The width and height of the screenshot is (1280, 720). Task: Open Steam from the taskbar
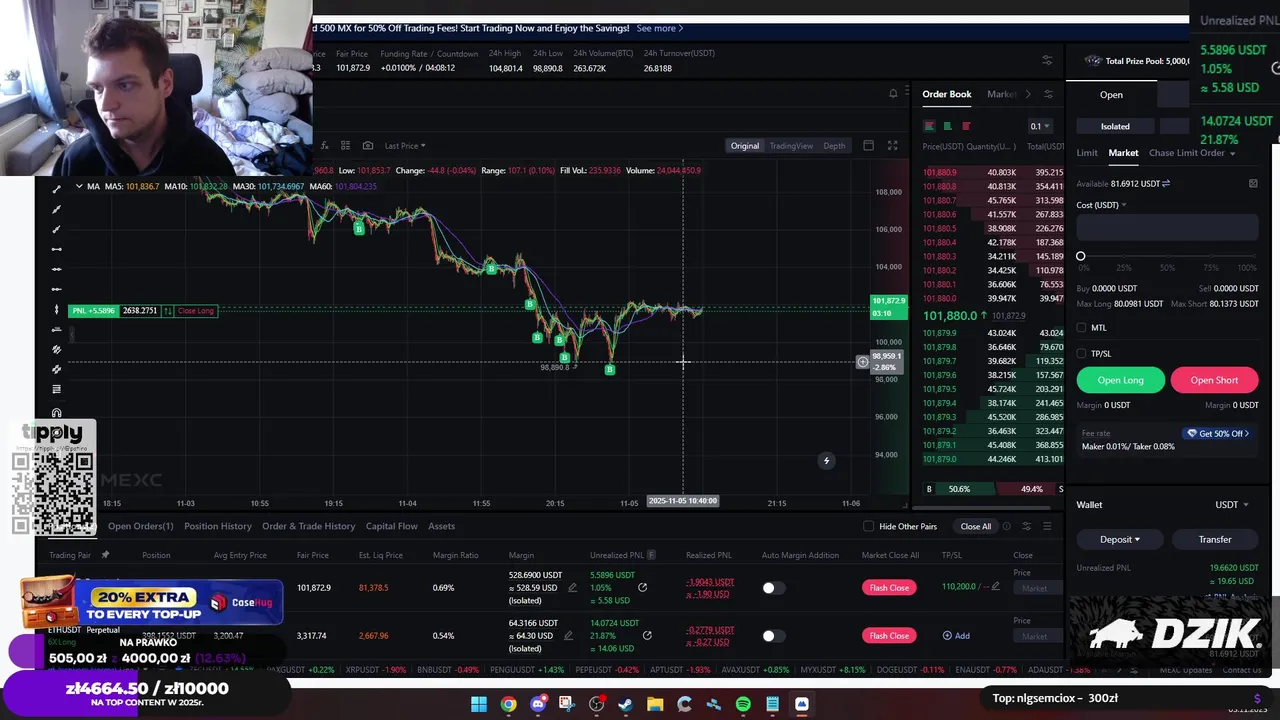626,705
